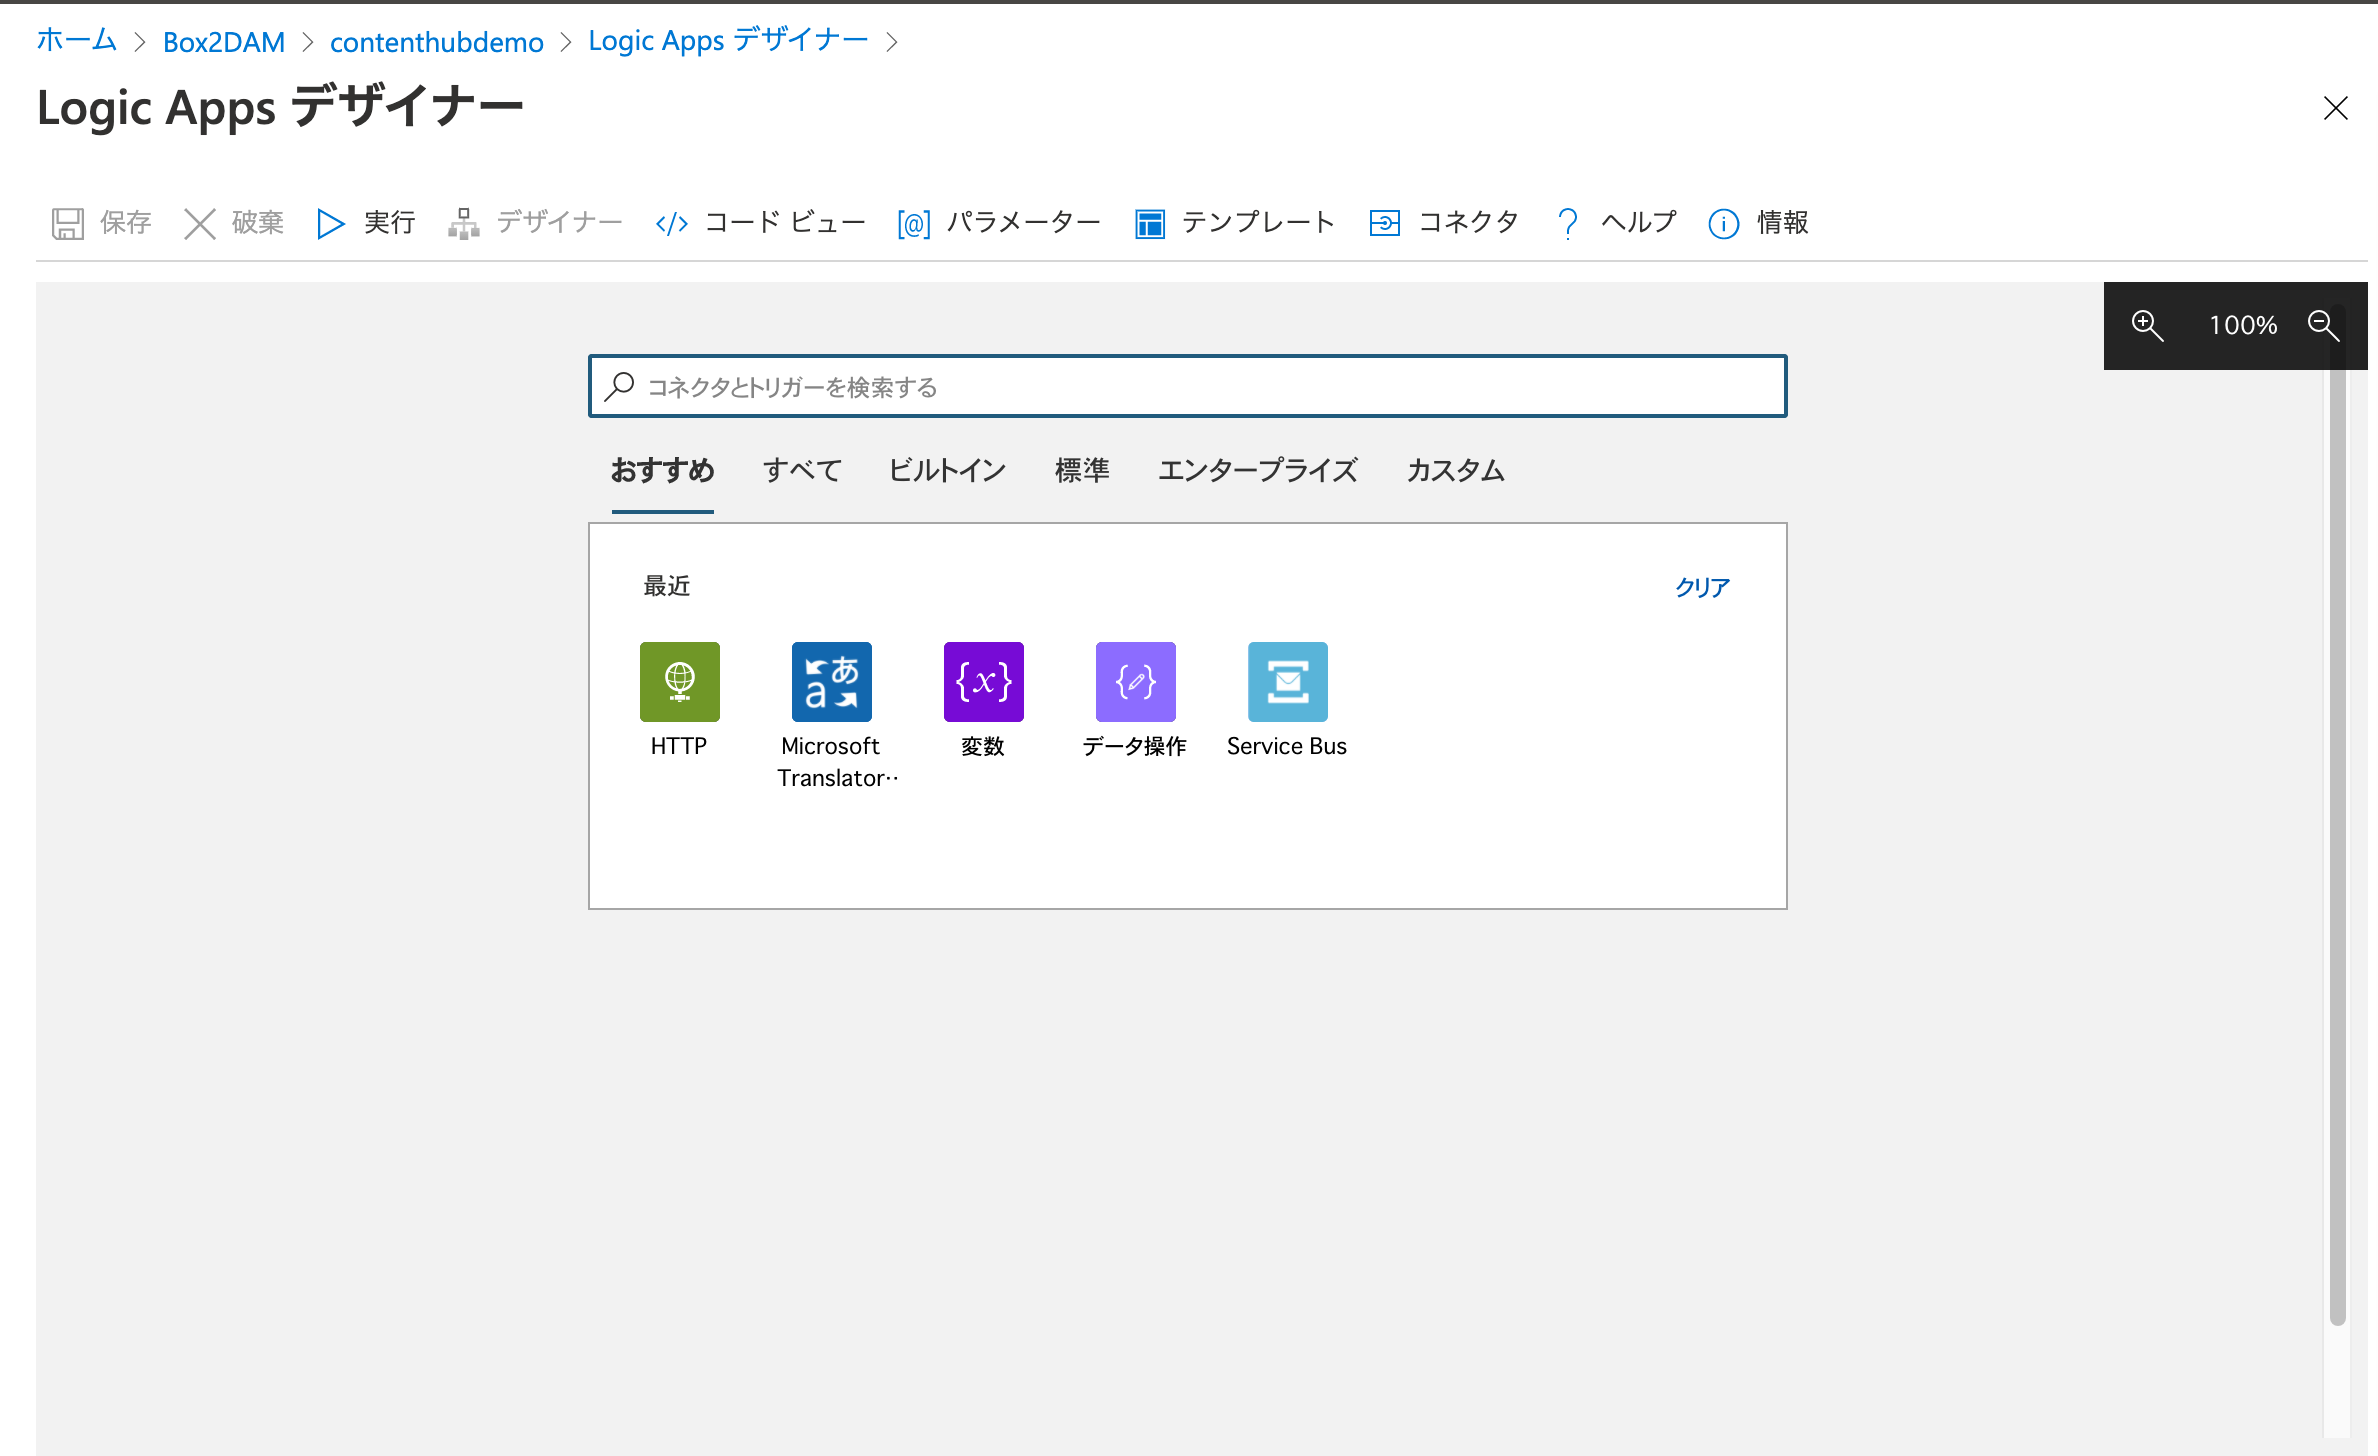The image size is (2378, 1456).
Task: Select the Microsoft Translator connector icon
Action: click(x=832, y=682)
